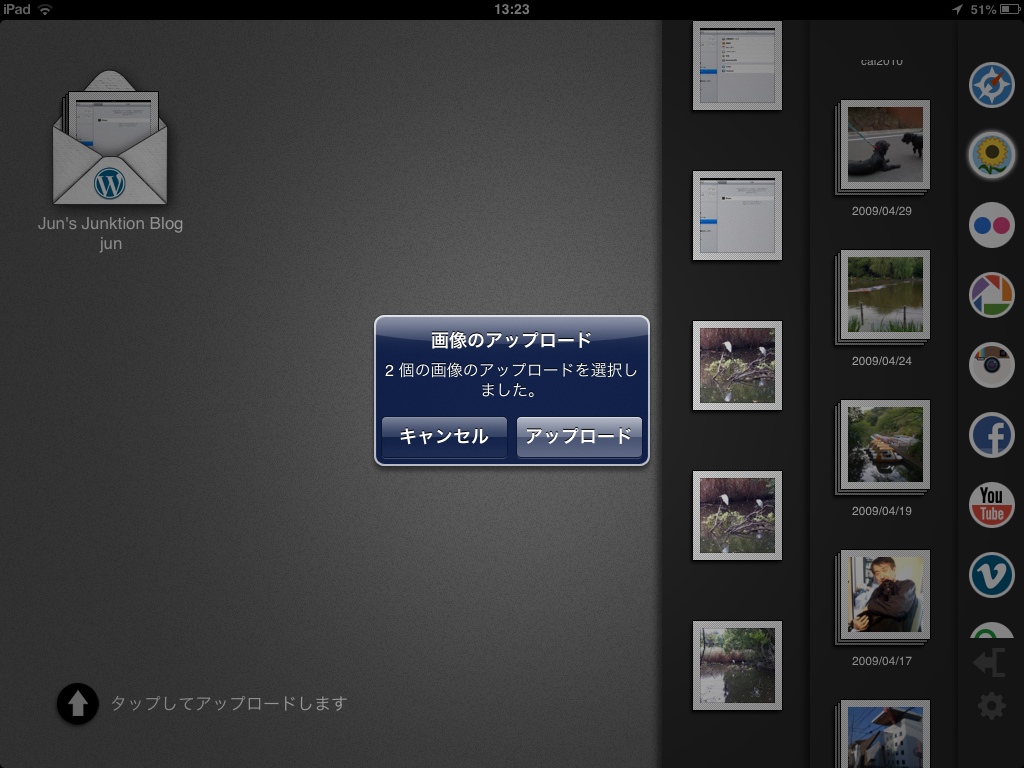1024x768 pixels.
Task: Tap the 13:23 clock in status bar
Action: 511,9
